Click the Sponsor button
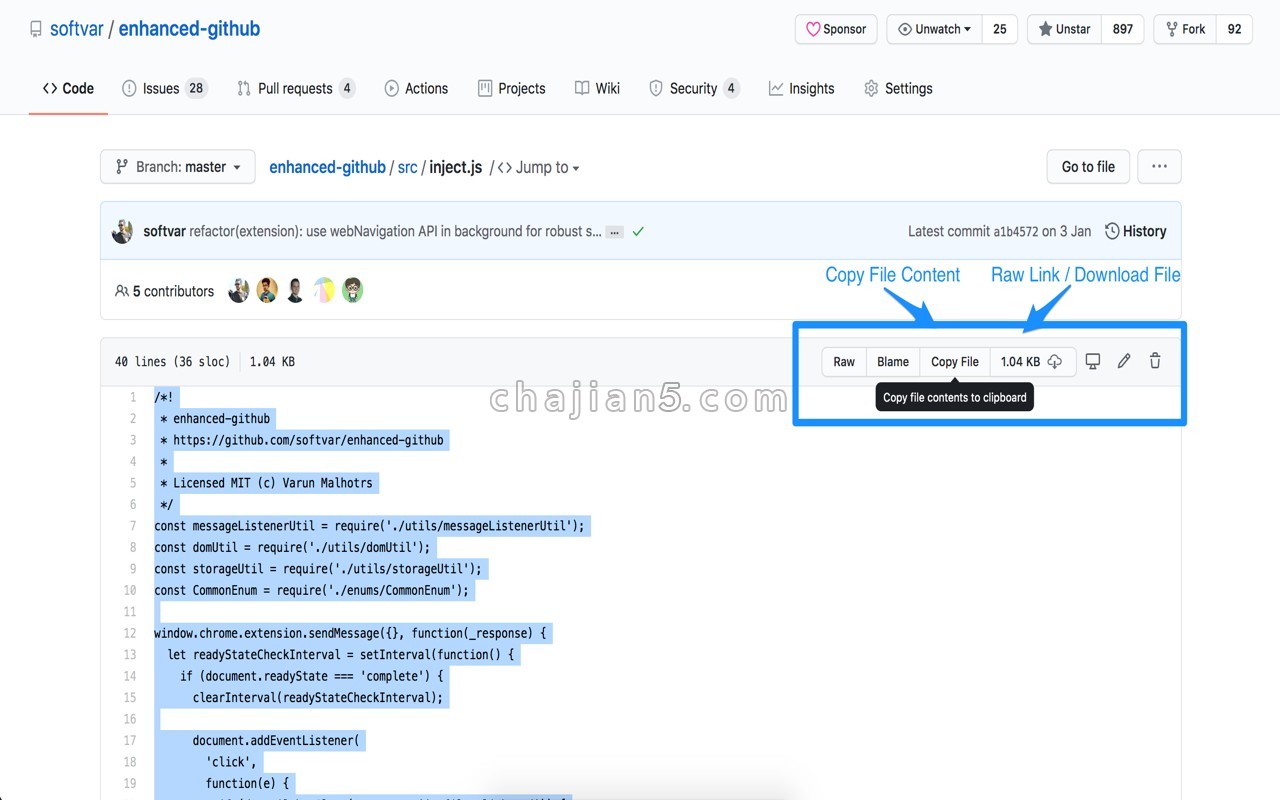The width and height of the screenshot is (1280, 800). tap(836, 29)
